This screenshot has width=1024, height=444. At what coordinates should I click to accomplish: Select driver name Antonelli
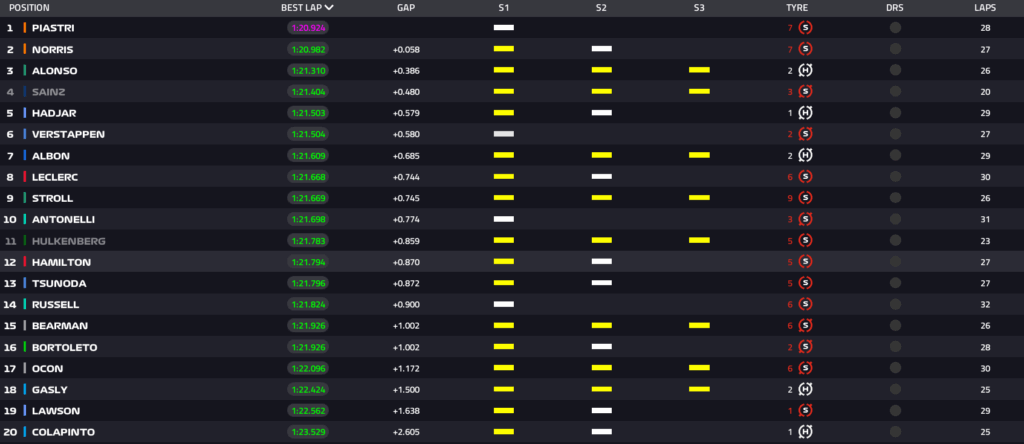(60, 219)
